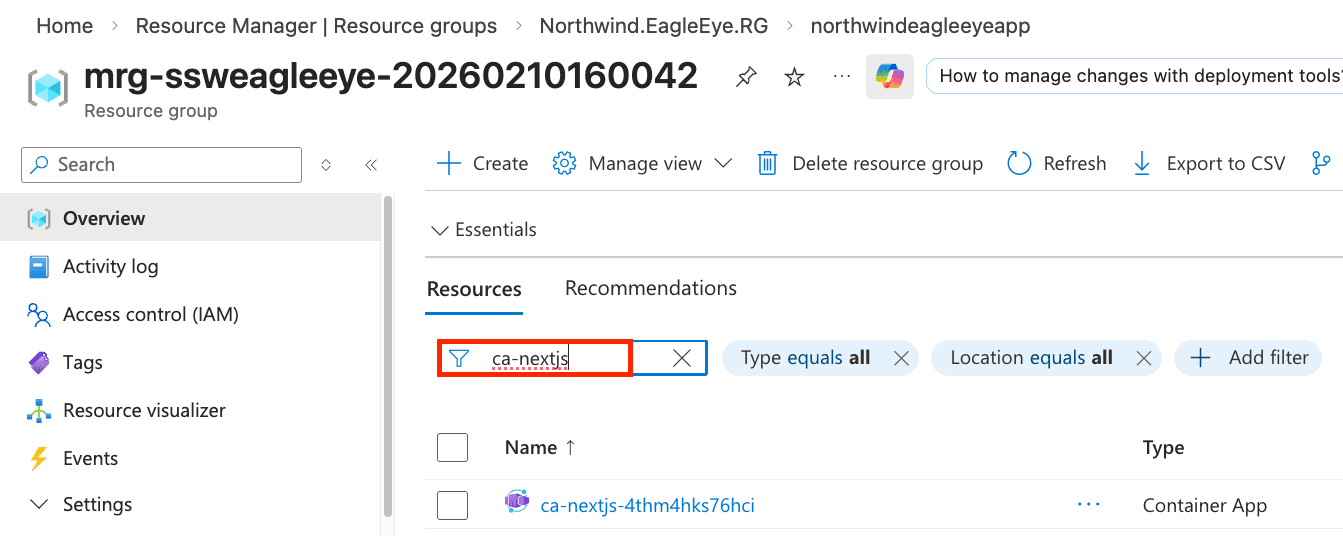Open more options ellipsis beside title
Screen dimensions: 1343x536
(841, 76)
